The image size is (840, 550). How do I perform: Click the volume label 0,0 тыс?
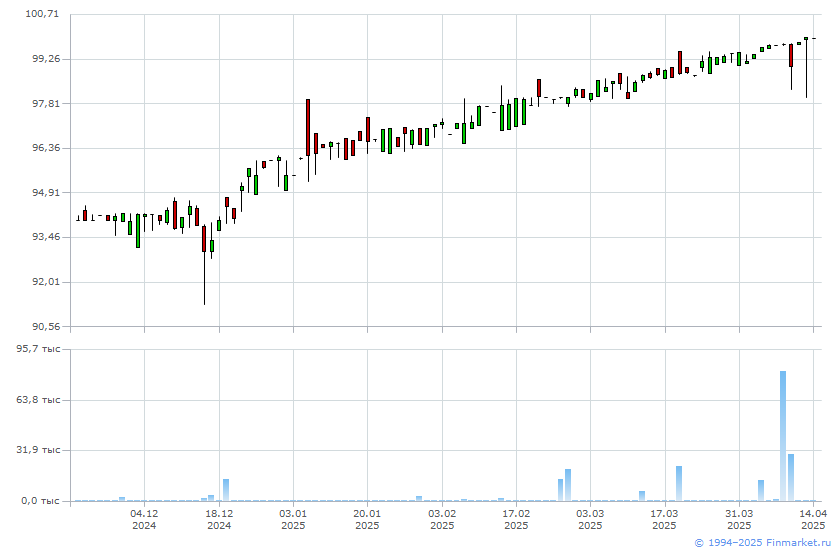tap(41, 501)
